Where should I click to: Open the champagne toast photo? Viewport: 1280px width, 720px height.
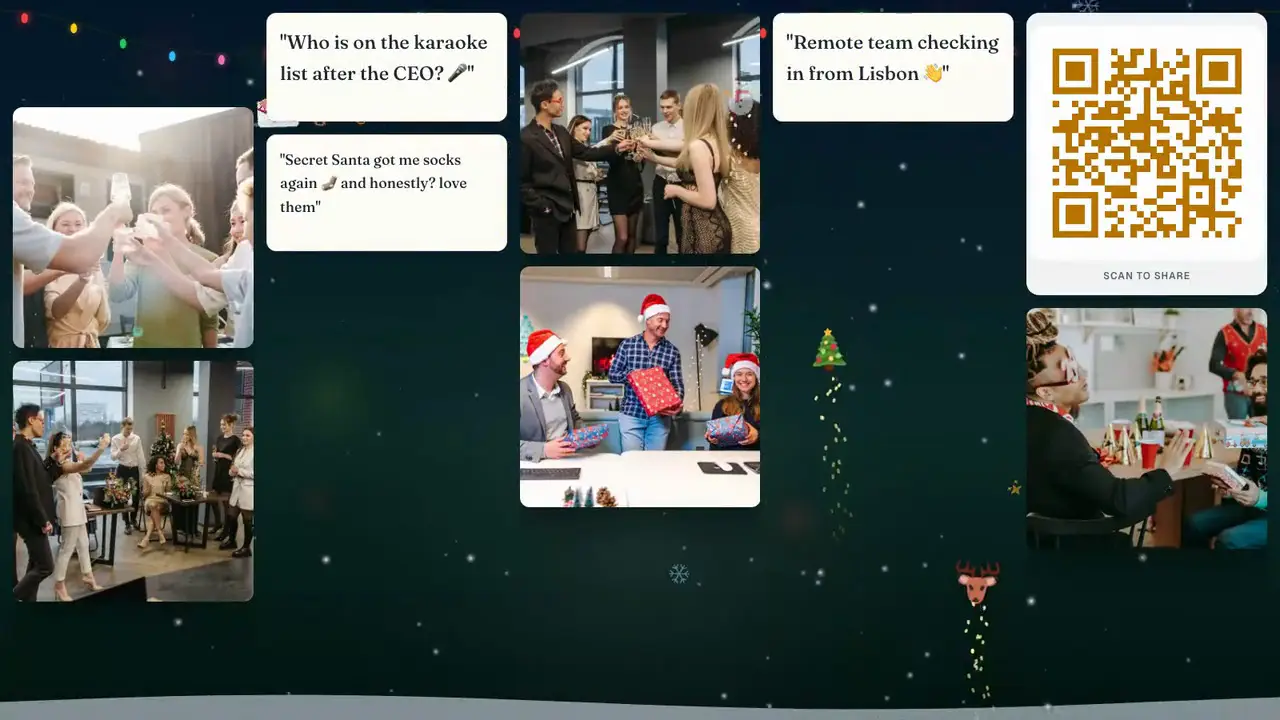point(640,133)
